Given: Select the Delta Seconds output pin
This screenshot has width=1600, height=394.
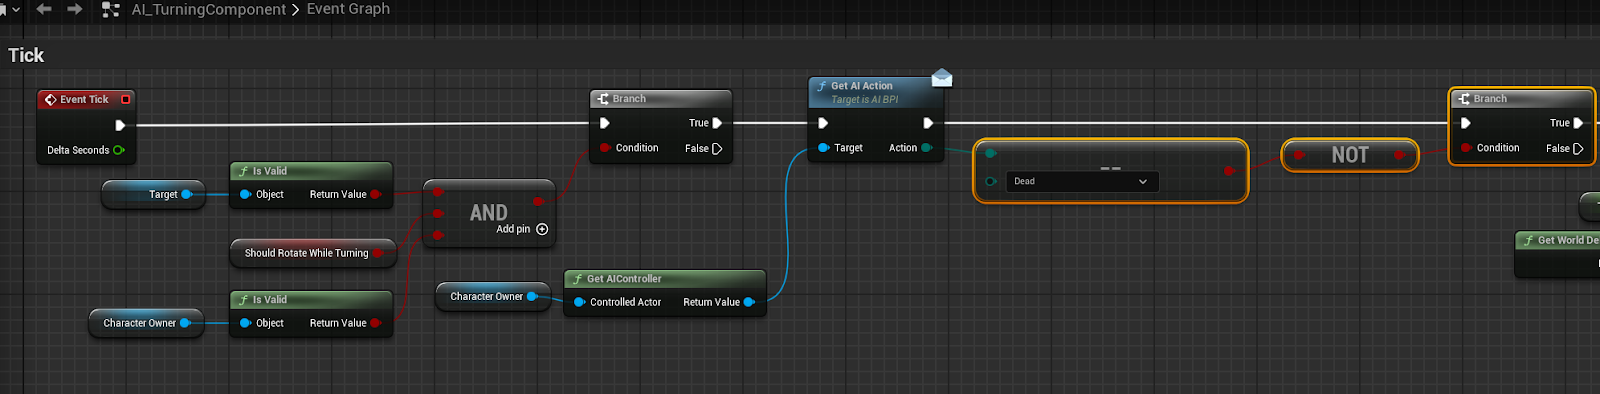Looking at the screenshot, I should click(x=119, y=150).
